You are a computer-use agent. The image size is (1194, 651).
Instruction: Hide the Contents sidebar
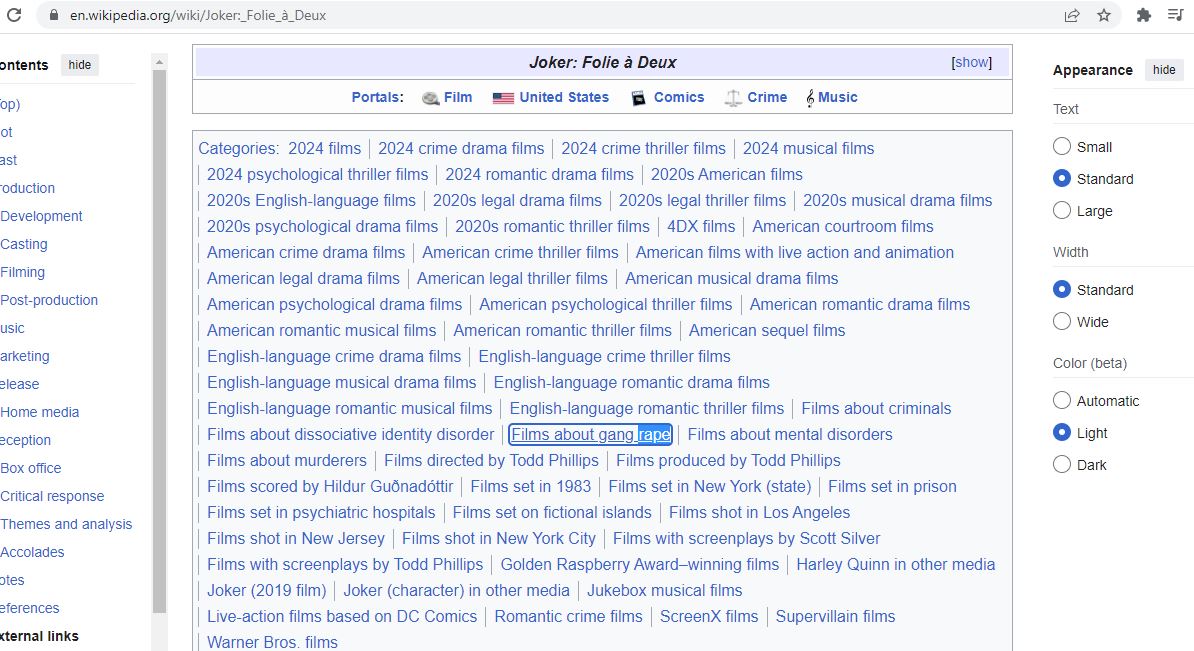80,65
